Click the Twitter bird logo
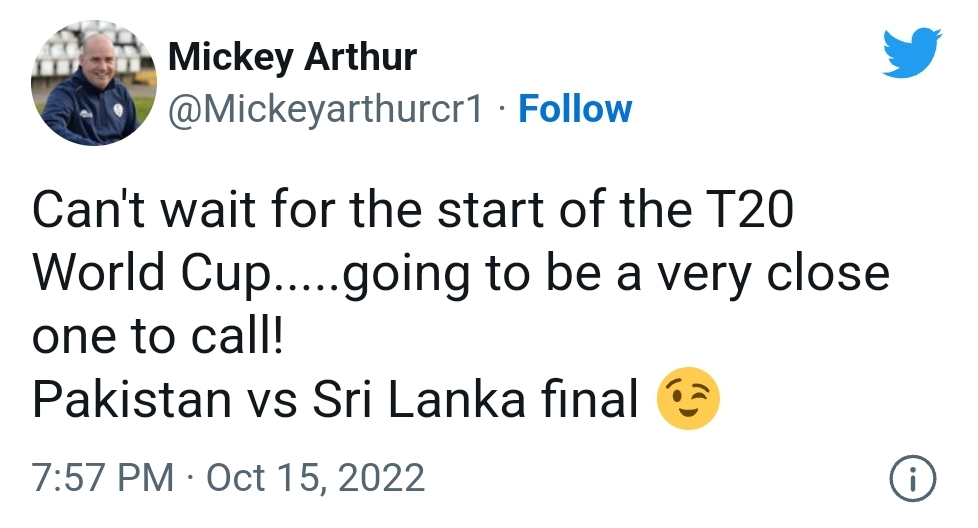Viewport: 978px width, 528px height. point(912,53)
